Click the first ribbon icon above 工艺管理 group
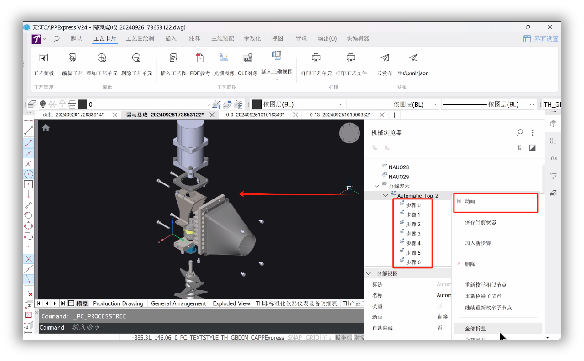Viewport: 584px width, 361px height. point(44,58)
